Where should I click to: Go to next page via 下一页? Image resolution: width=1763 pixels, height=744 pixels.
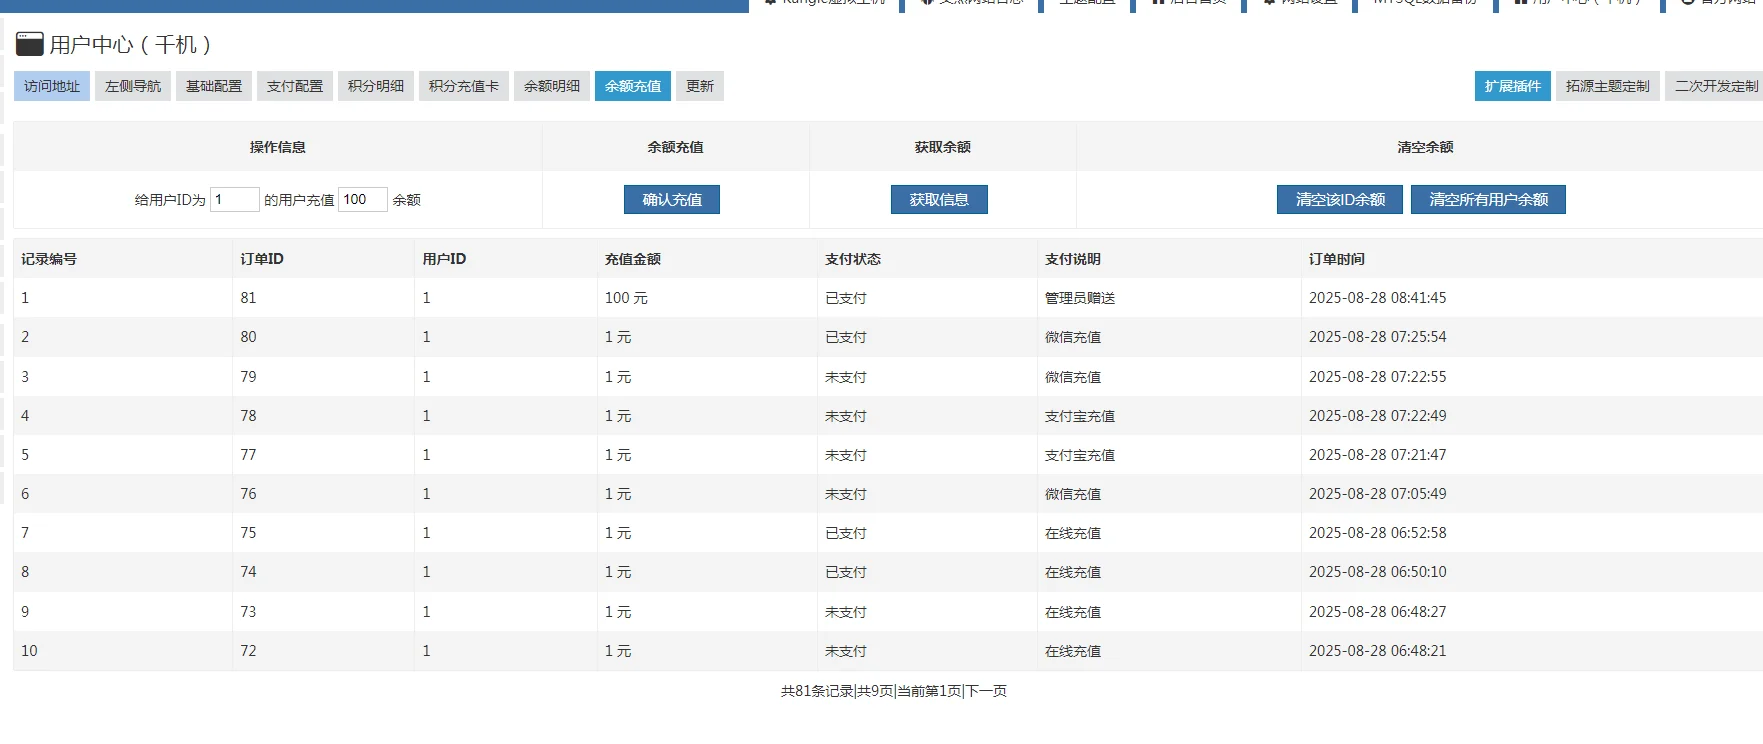coord(986,691)
